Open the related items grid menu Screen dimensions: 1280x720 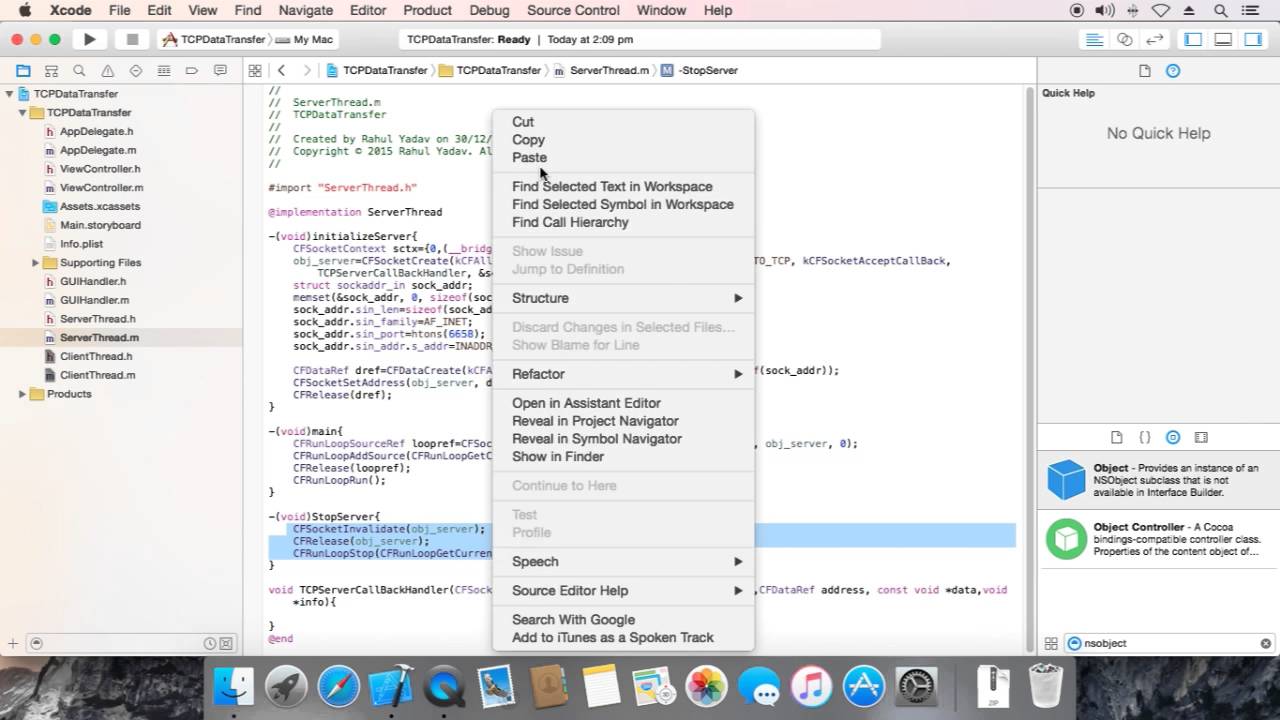tap(255, 71)
